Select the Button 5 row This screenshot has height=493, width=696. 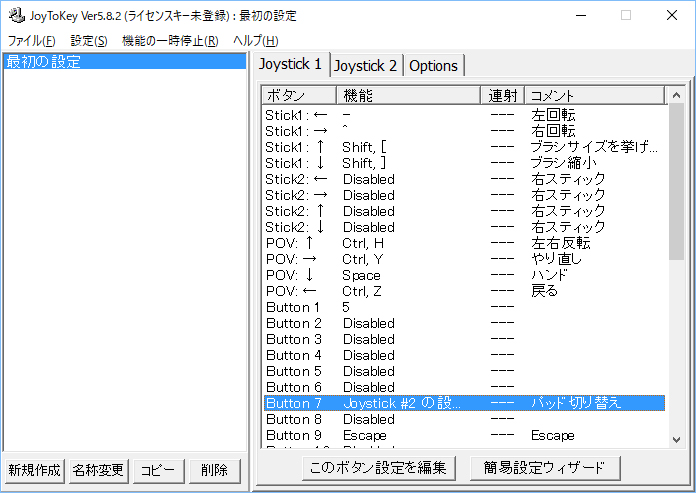click(464, 371)
